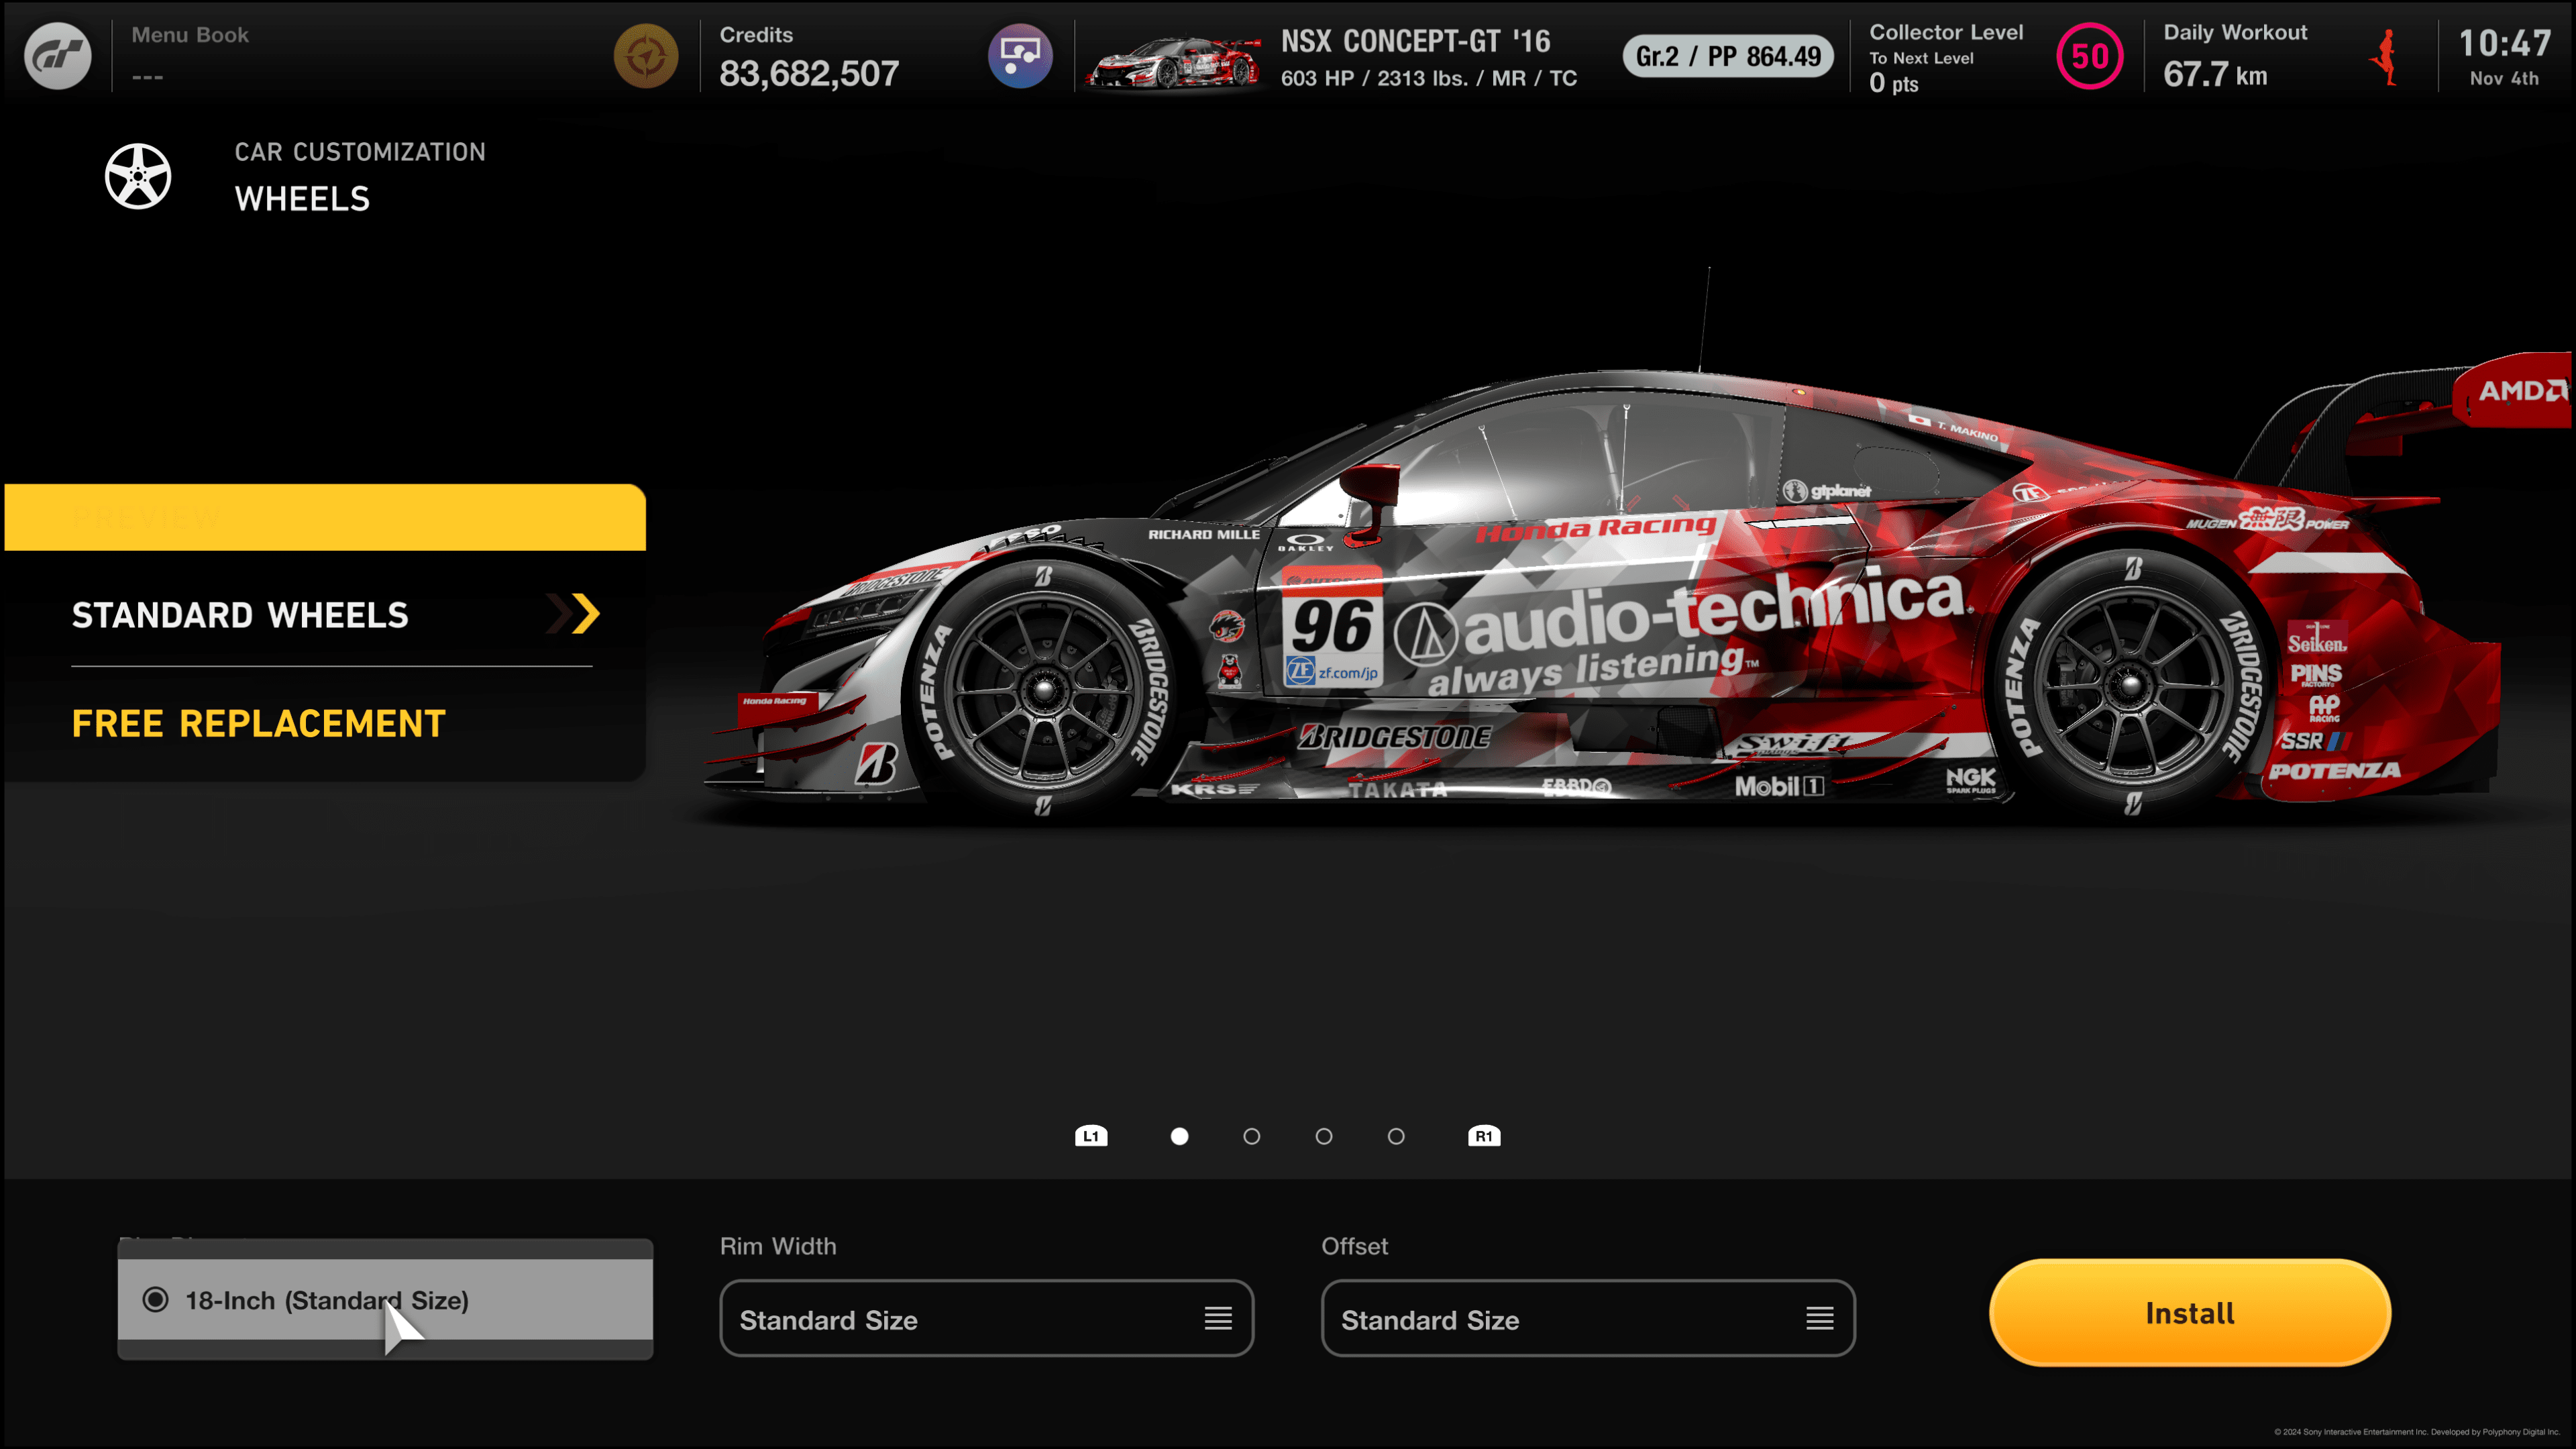Click the 67.7 km Daily Workout value
This screenshot has width=2576, height=1449.
point(2215,75)
